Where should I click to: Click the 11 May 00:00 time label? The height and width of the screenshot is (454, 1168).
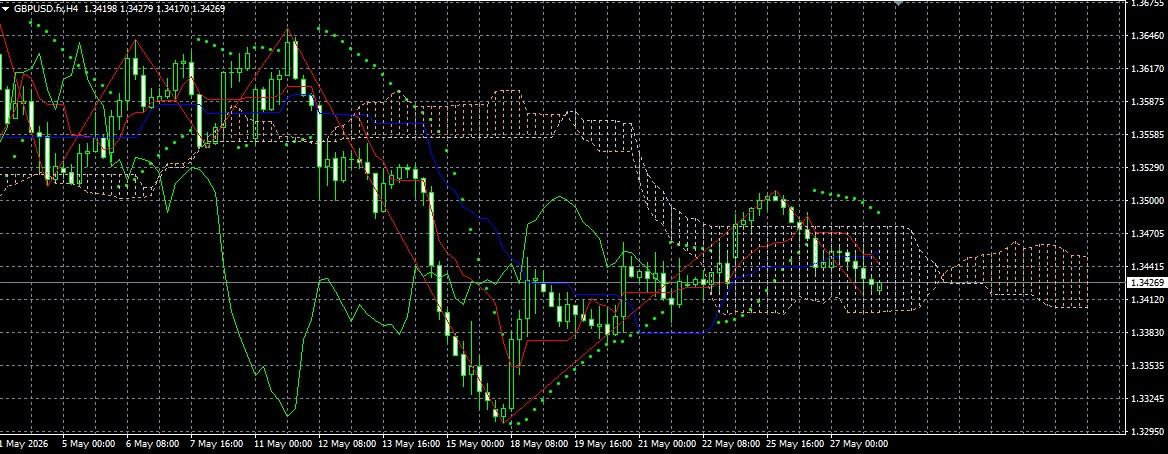tap(282, 444)
